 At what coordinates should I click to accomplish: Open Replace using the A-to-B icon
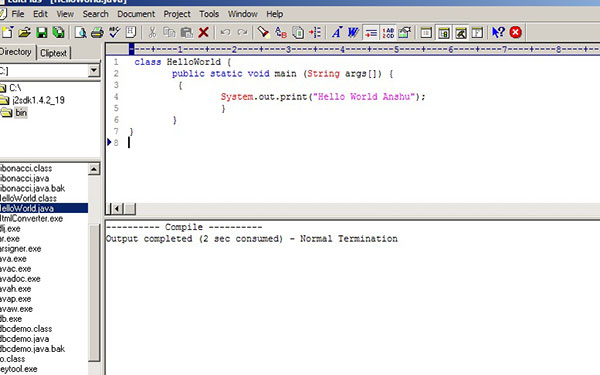tap(281, 33)
